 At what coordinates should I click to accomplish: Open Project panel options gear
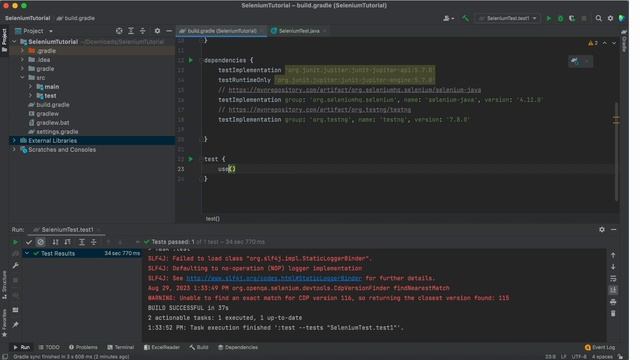[x=157, y=31]
